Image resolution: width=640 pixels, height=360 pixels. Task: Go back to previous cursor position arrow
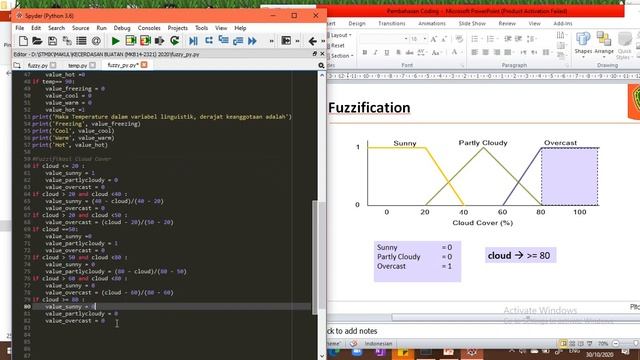pyautogui.click(x=313, y=41)
